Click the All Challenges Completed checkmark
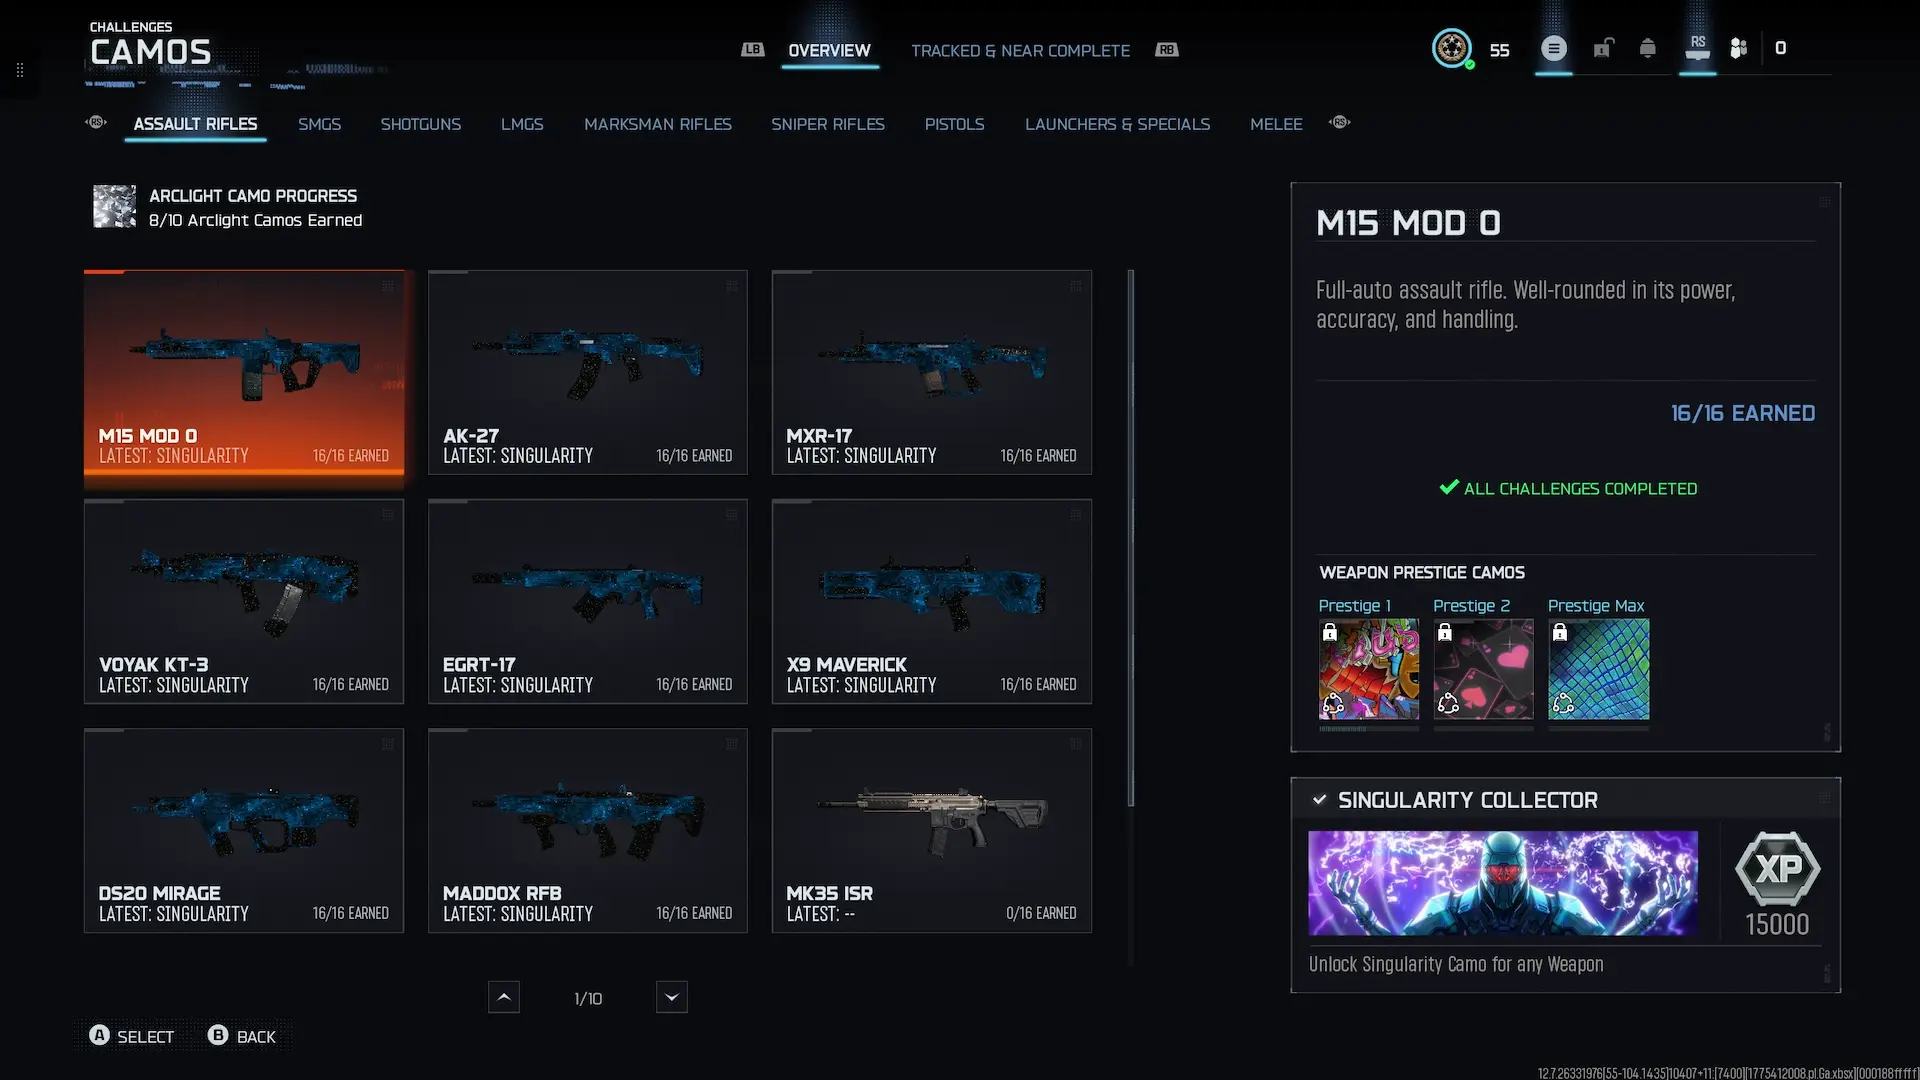 click(1448, 487)
